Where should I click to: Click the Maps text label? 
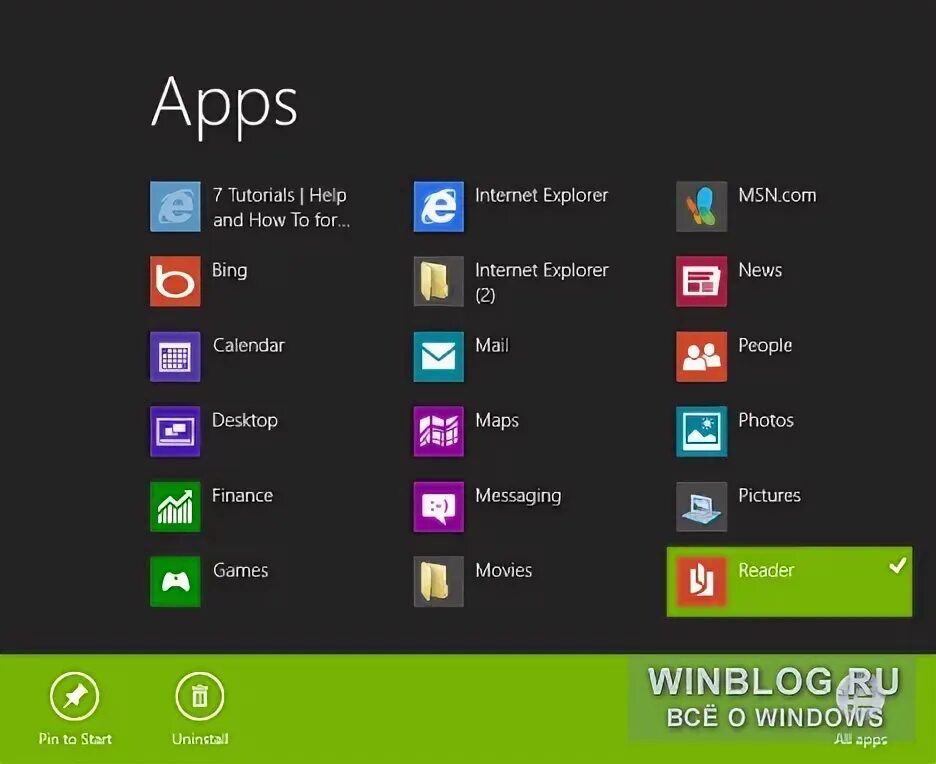[x=497, y=421]
